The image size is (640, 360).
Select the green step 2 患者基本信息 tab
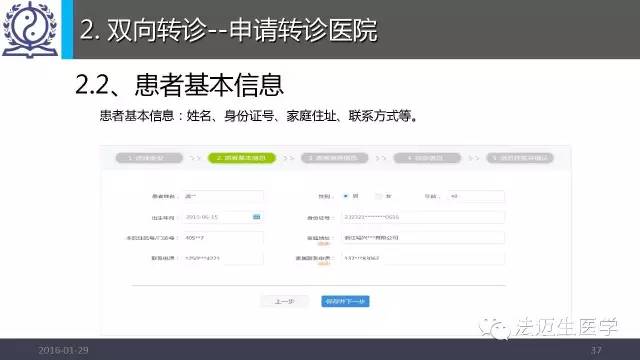[242, 158]
